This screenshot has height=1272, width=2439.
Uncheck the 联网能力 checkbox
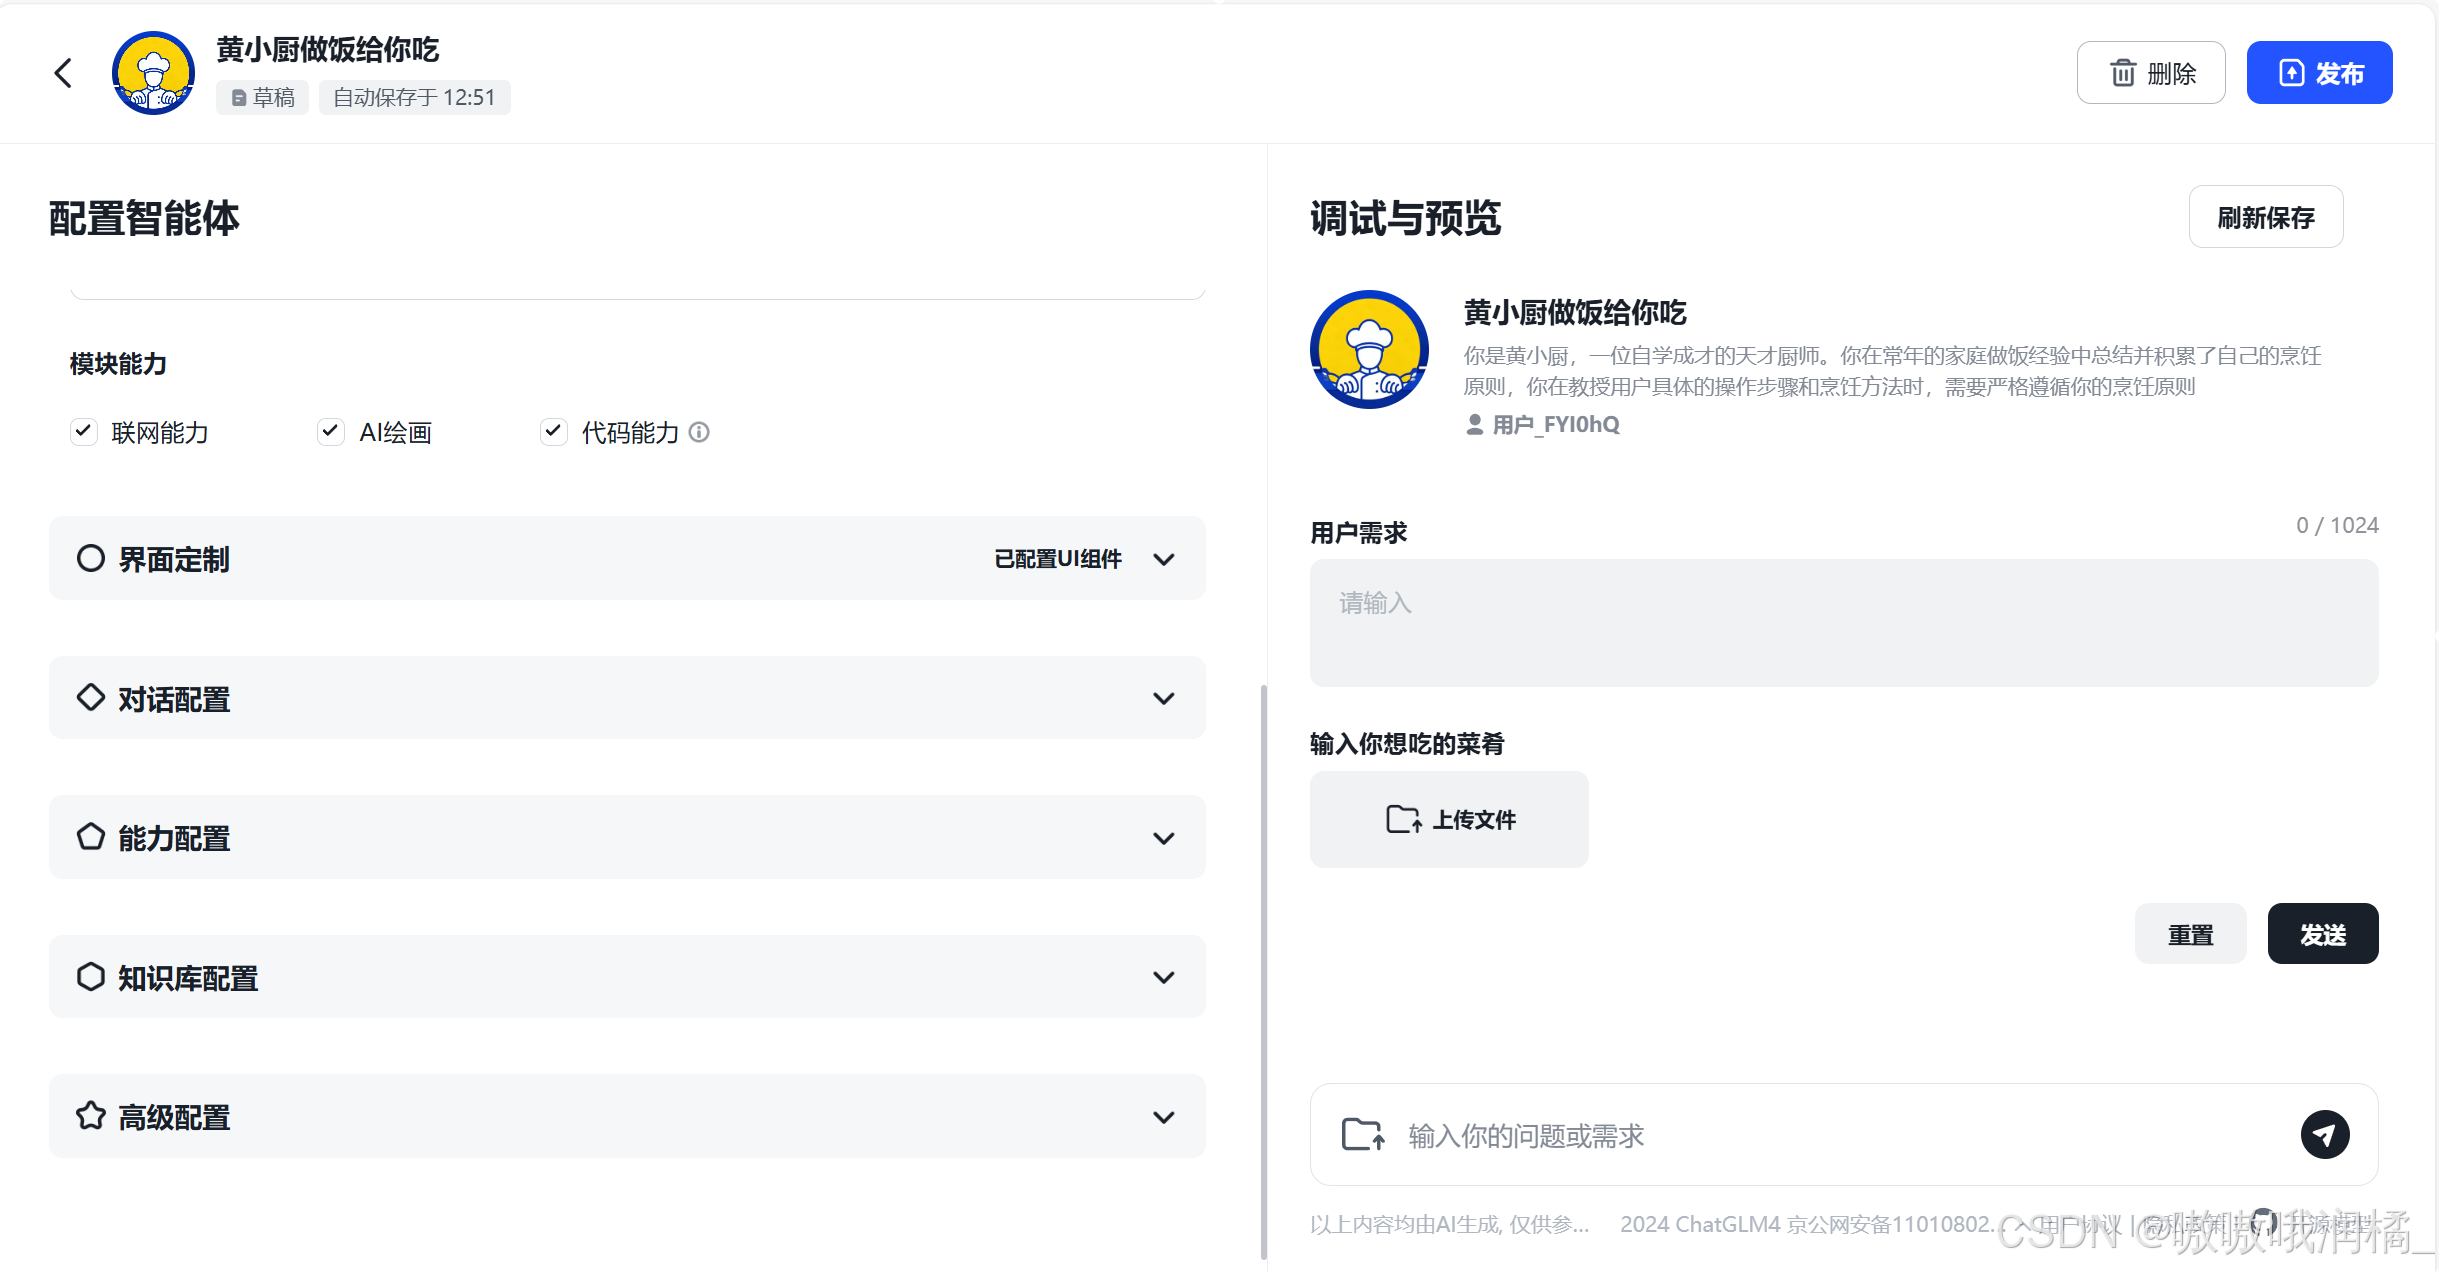point(84,432)
